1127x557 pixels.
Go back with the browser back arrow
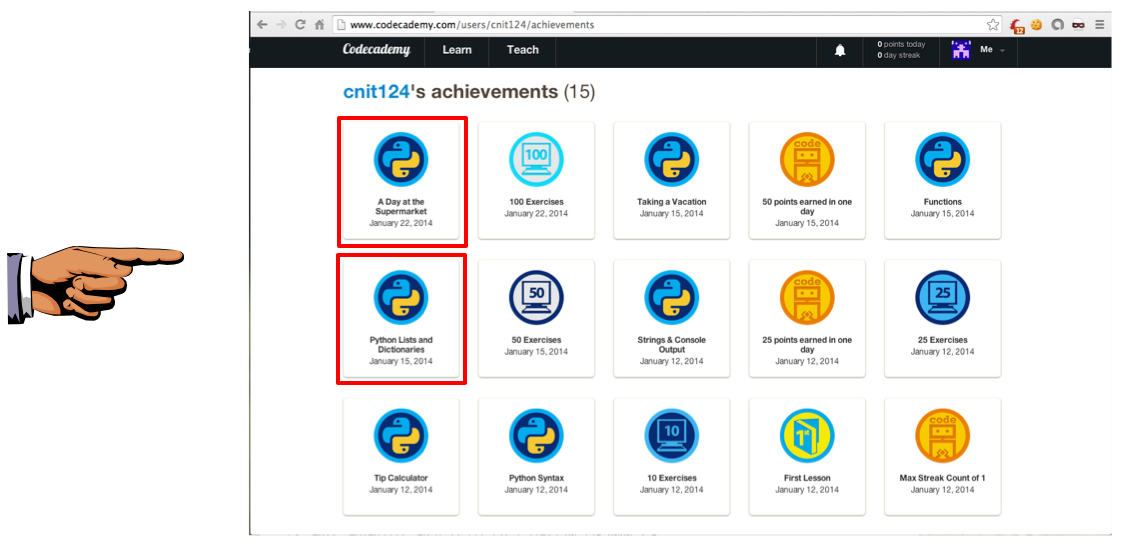click(262, 24)
